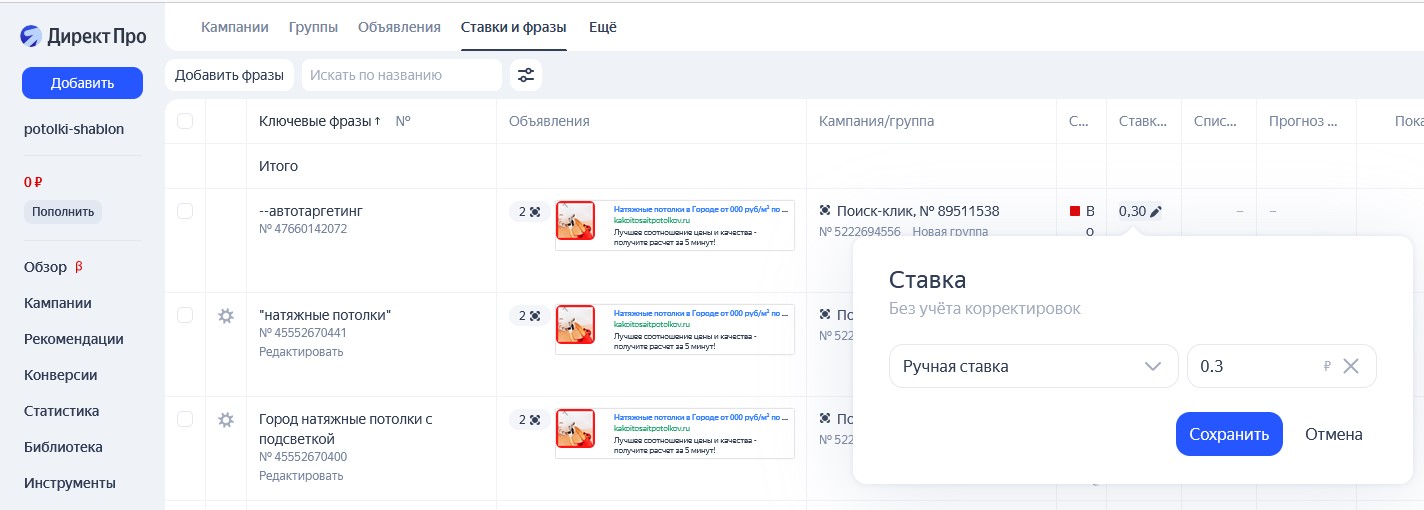The width and height of the screenshot is (1424, 510).
Task: Click the Директ Про logo icon
Action: point(32,37)
